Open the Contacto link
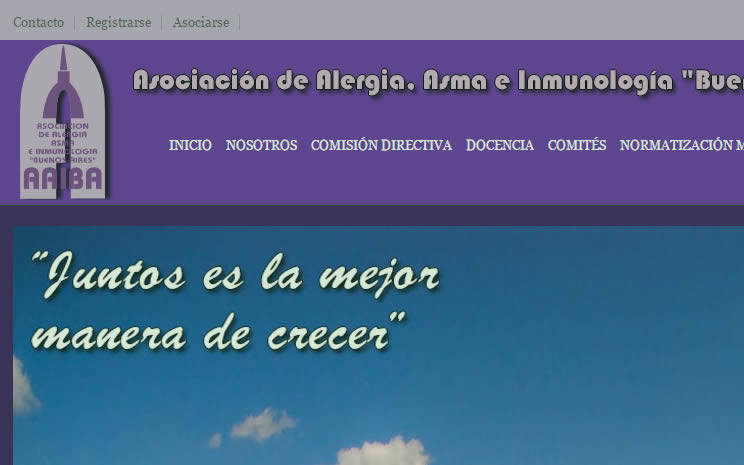The width and height of the screenshot is (744, 465). pyautogui.click(x=38, y=22)
